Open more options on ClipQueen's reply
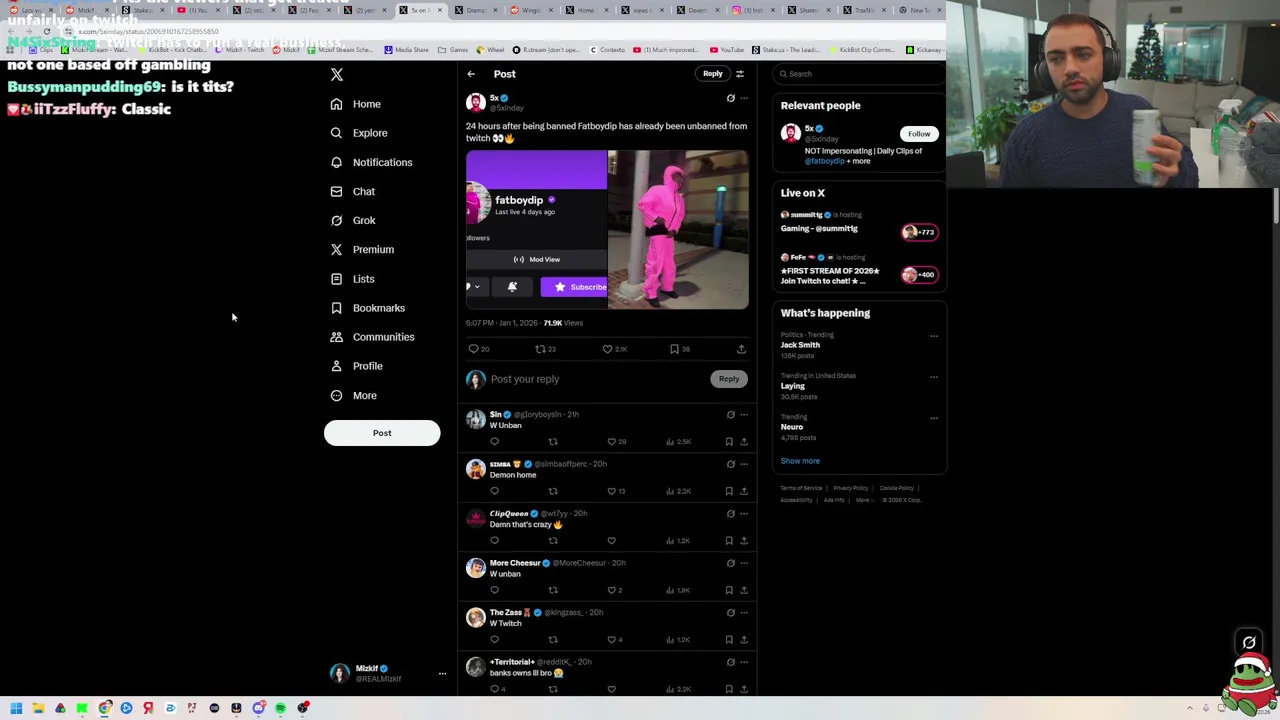This screenshot has height=720, width=1280. point(743,514)
